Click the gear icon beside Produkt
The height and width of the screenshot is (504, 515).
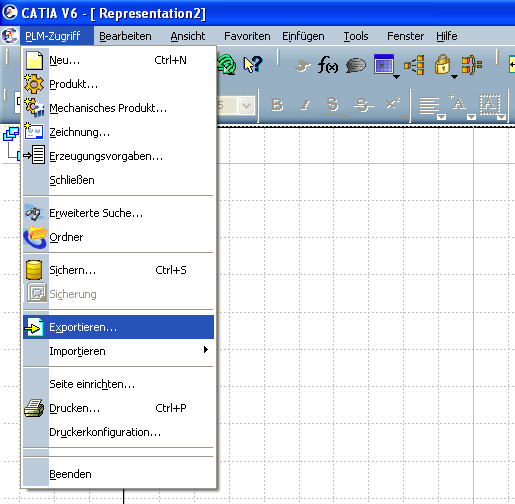pos(34,84)
